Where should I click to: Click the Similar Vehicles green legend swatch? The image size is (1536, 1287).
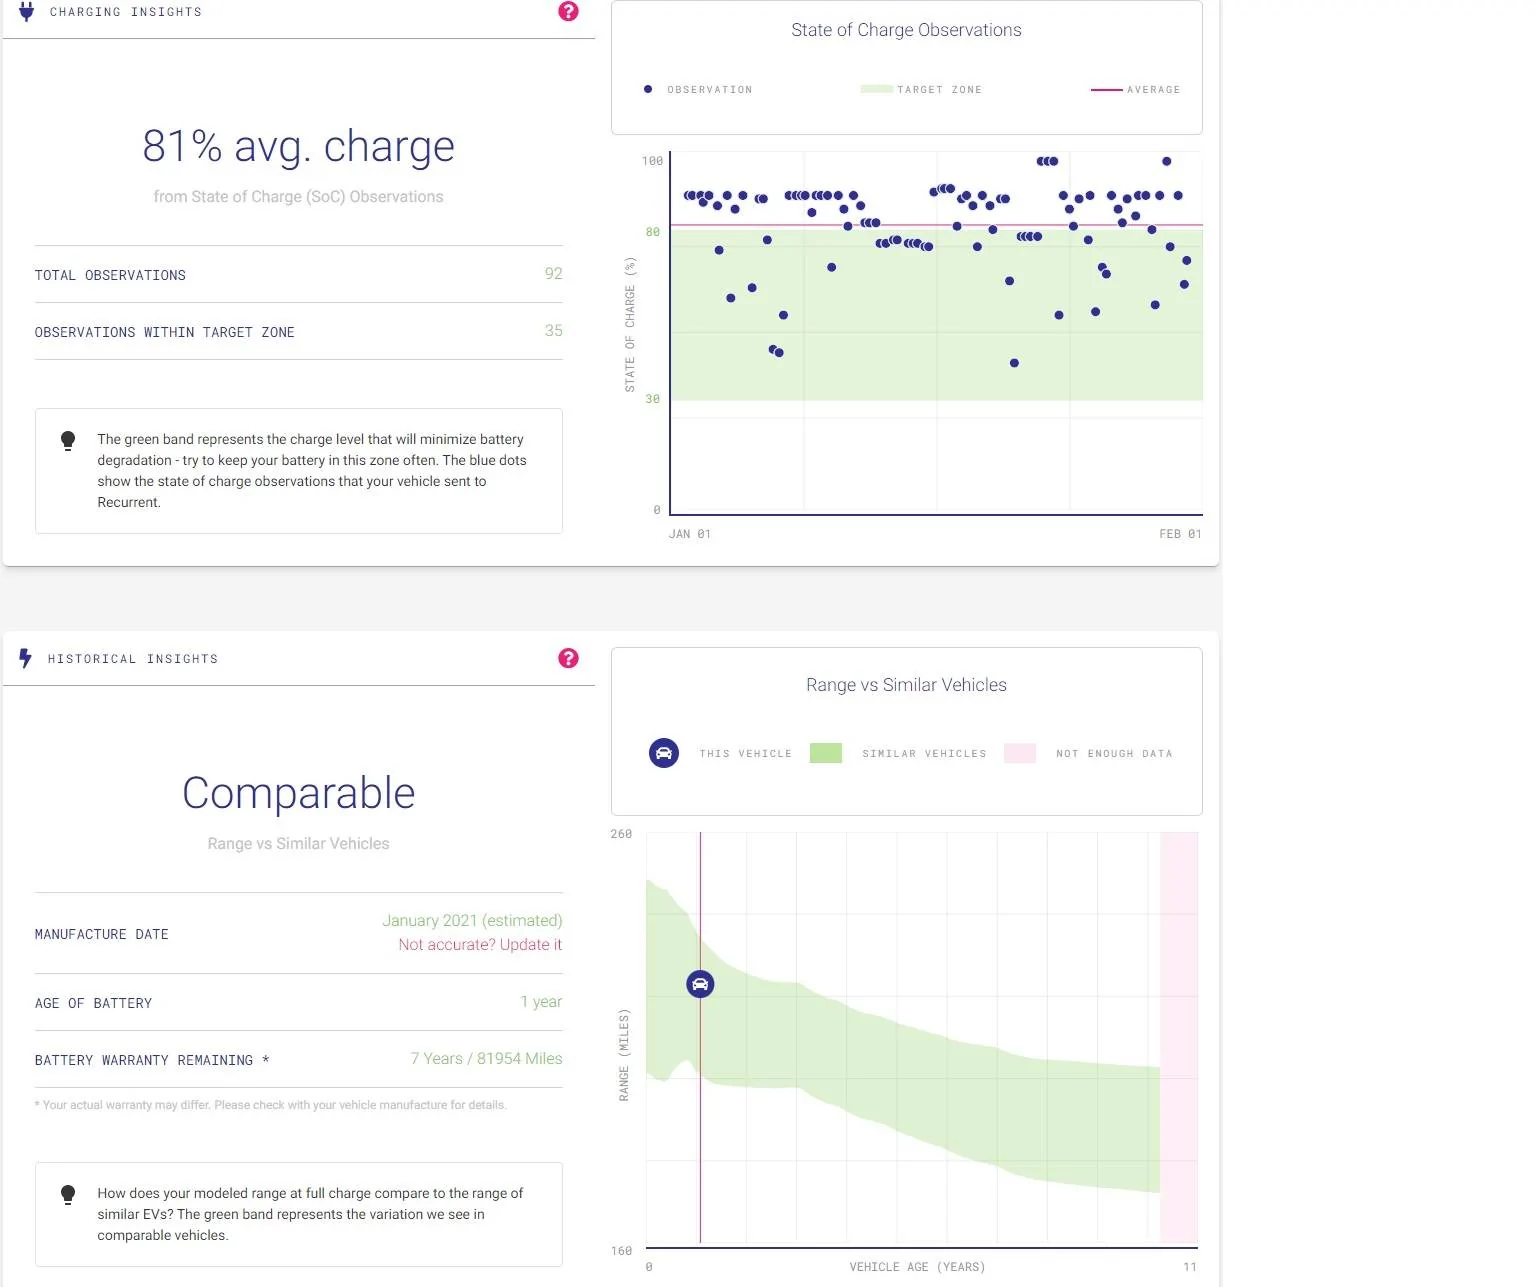click(x=826, y=753)
